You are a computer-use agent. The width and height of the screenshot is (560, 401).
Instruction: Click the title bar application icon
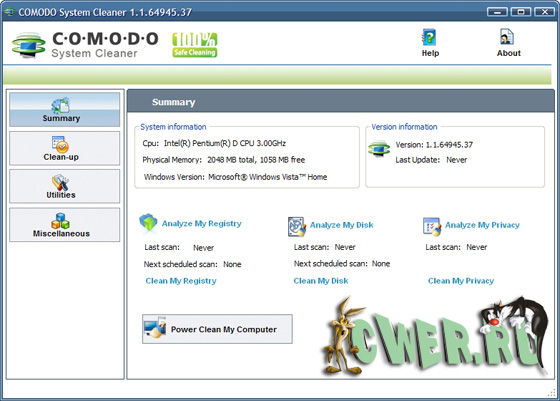[9, 12]
